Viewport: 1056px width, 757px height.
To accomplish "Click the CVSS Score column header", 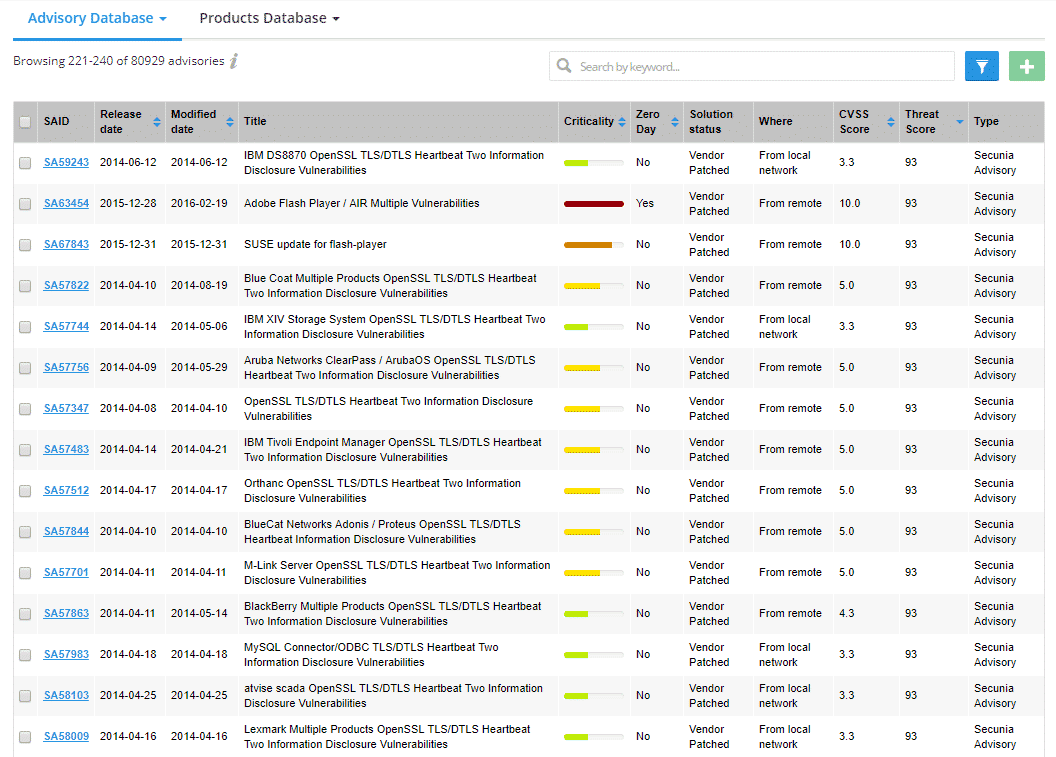I will [855, 122].
